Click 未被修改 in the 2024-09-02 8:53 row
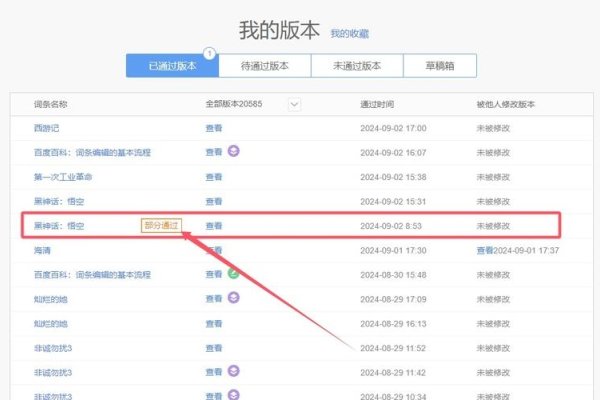600x400 pixels. click(493, 226)
